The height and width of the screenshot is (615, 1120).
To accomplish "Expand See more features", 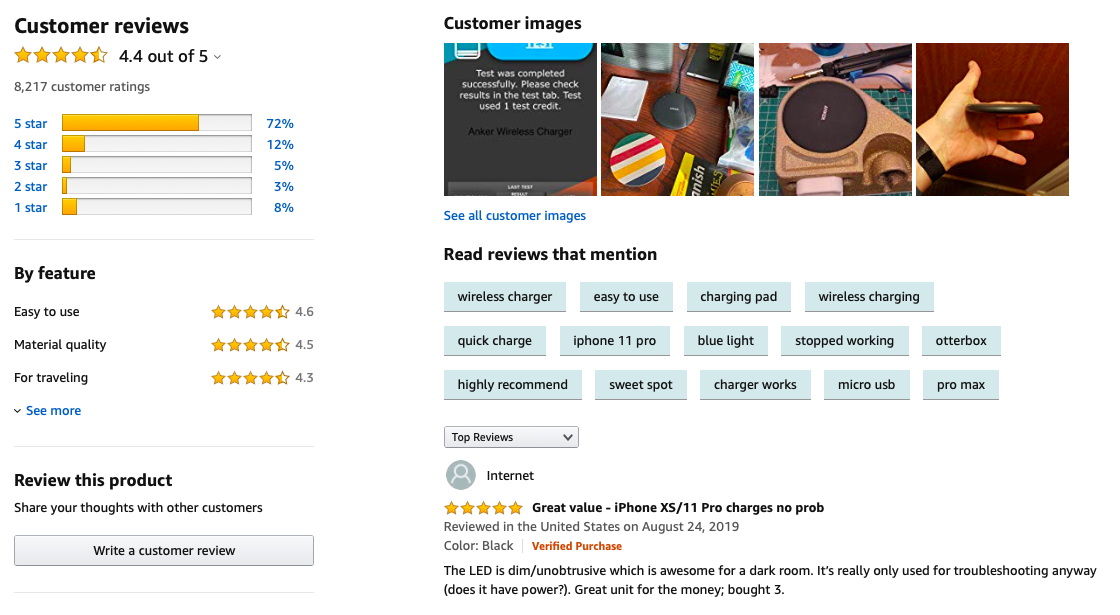I will click(x=48, y=411).
